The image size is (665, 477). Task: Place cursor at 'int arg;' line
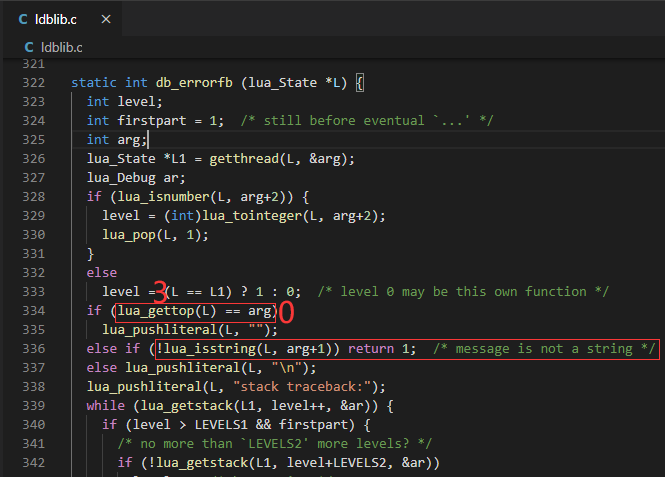pos(117,139)
